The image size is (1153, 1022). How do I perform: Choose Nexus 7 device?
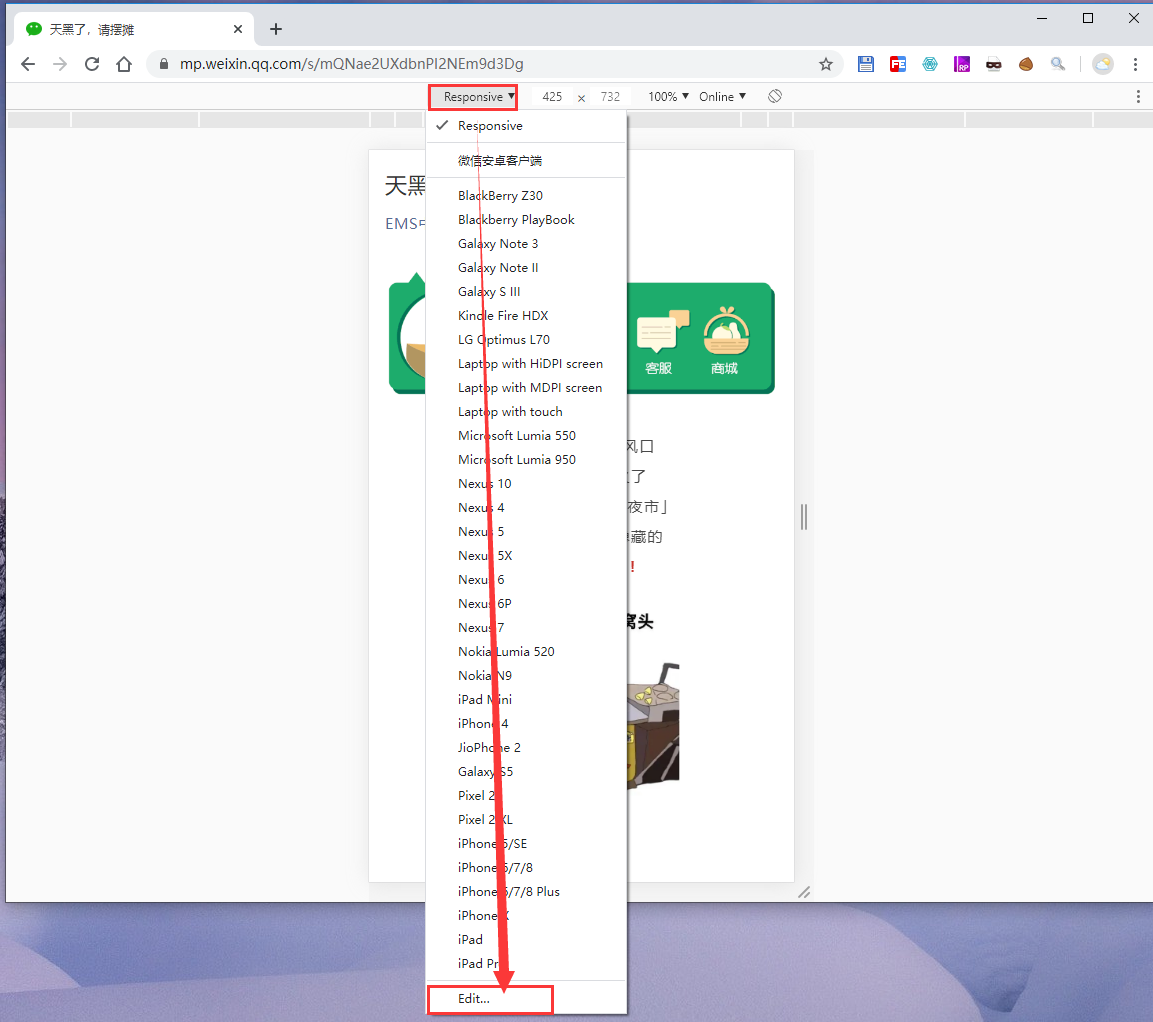pos(526,628)
